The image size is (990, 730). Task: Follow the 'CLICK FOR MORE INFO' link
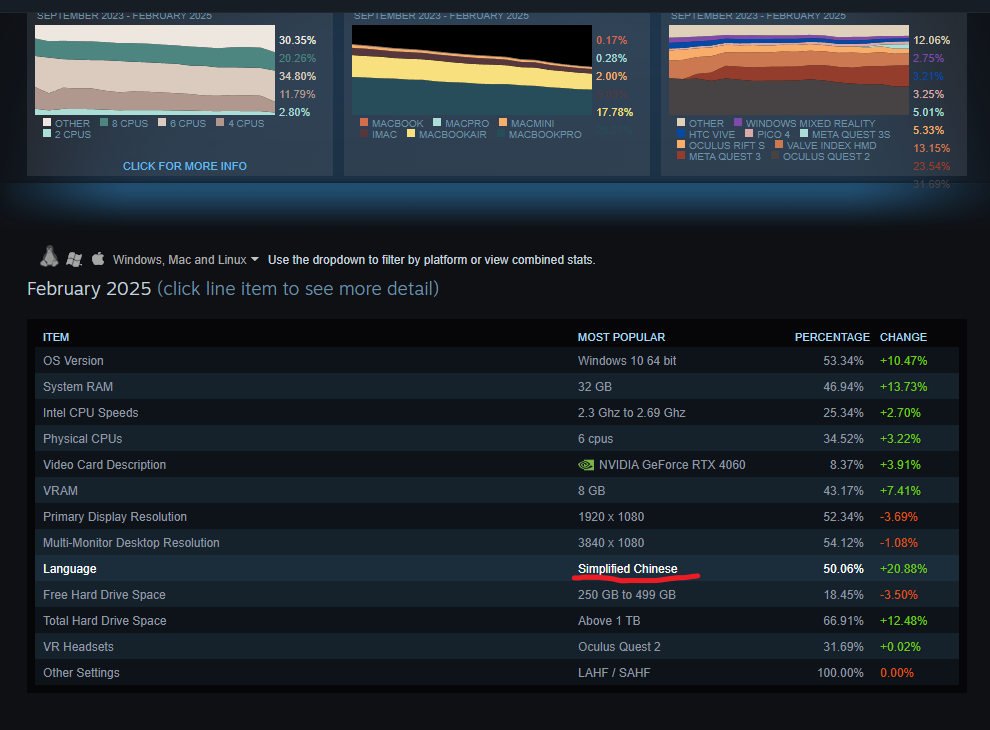184,166
